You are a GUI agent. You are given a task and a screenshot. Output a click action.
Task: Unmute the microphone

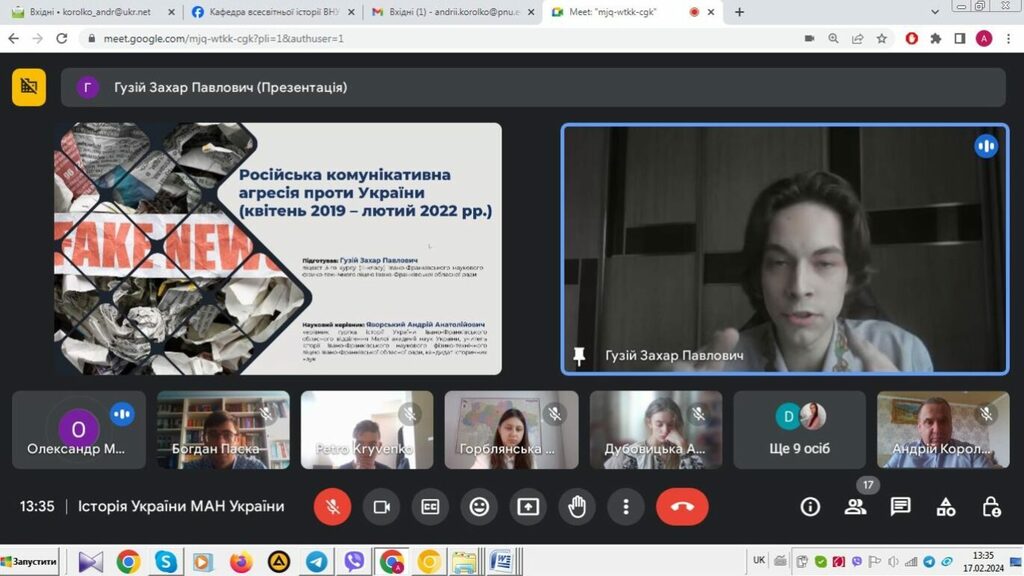point(332,507)
